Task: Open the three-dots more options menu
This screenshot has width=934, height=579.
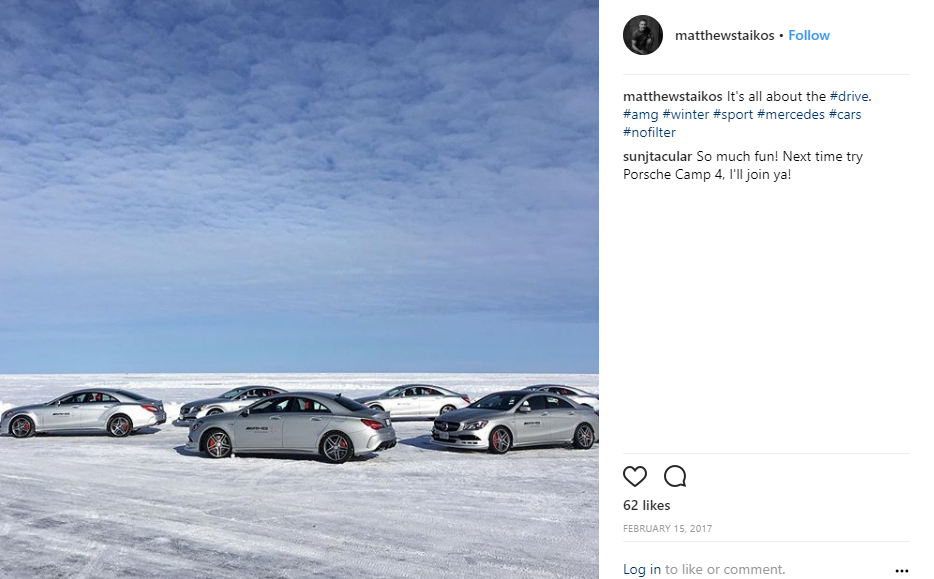Action: point(902,571)
